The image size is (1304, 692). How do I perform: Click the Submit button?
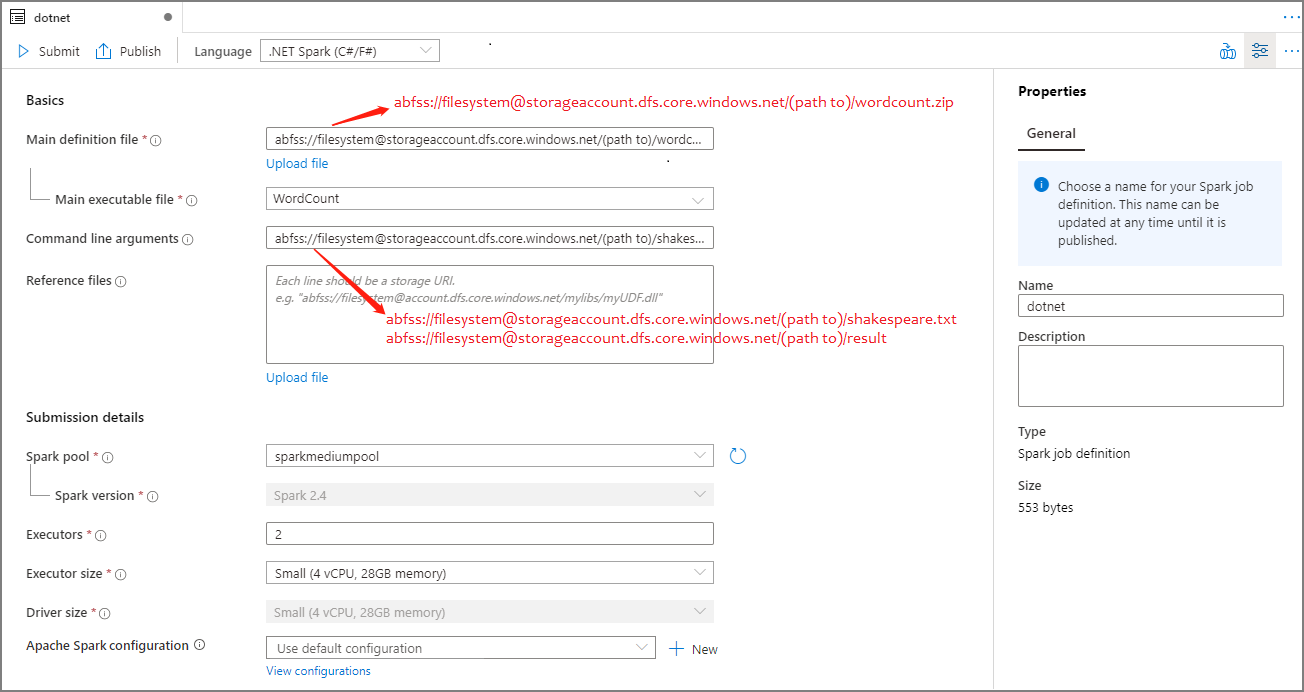coord(48,51)
